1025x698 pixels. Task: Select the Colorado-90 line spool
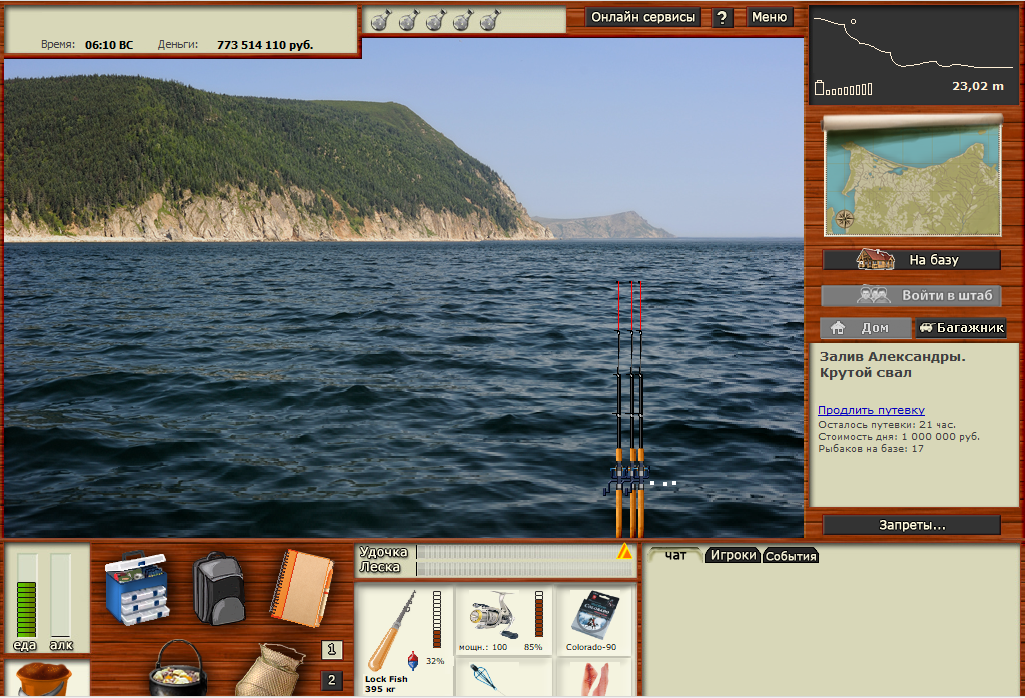click(x=592, y=620)
